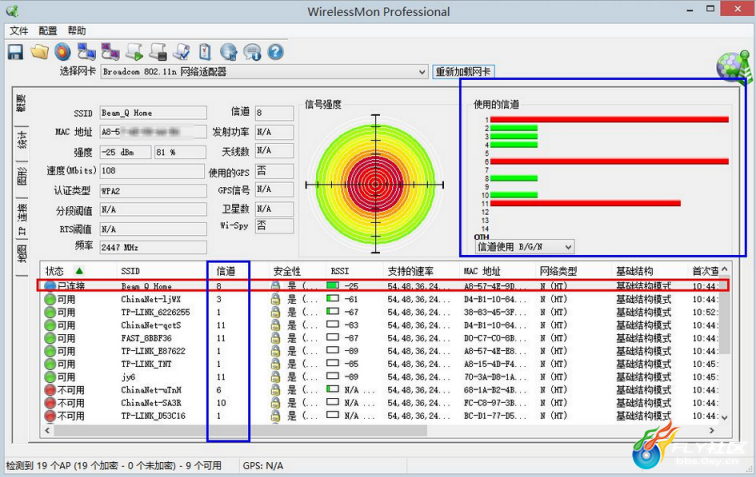
Task: Click the red unavailable icon for ChinaNet-uTnM
Action: (50, 390)
